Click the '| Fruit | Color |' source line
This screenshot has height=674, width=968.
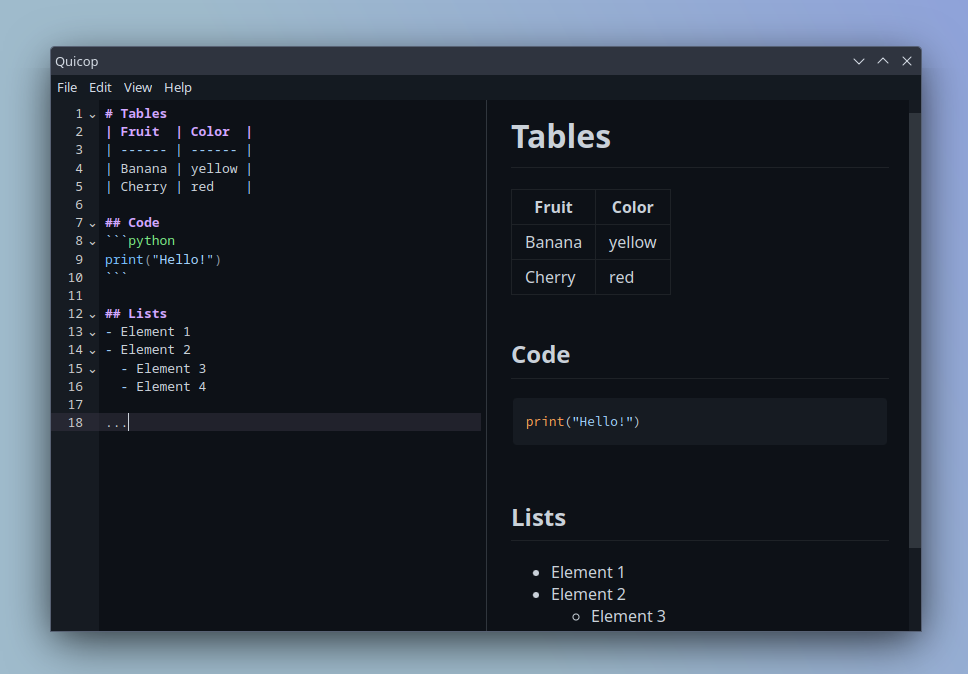pyautogui.click(x=178, y=131)
